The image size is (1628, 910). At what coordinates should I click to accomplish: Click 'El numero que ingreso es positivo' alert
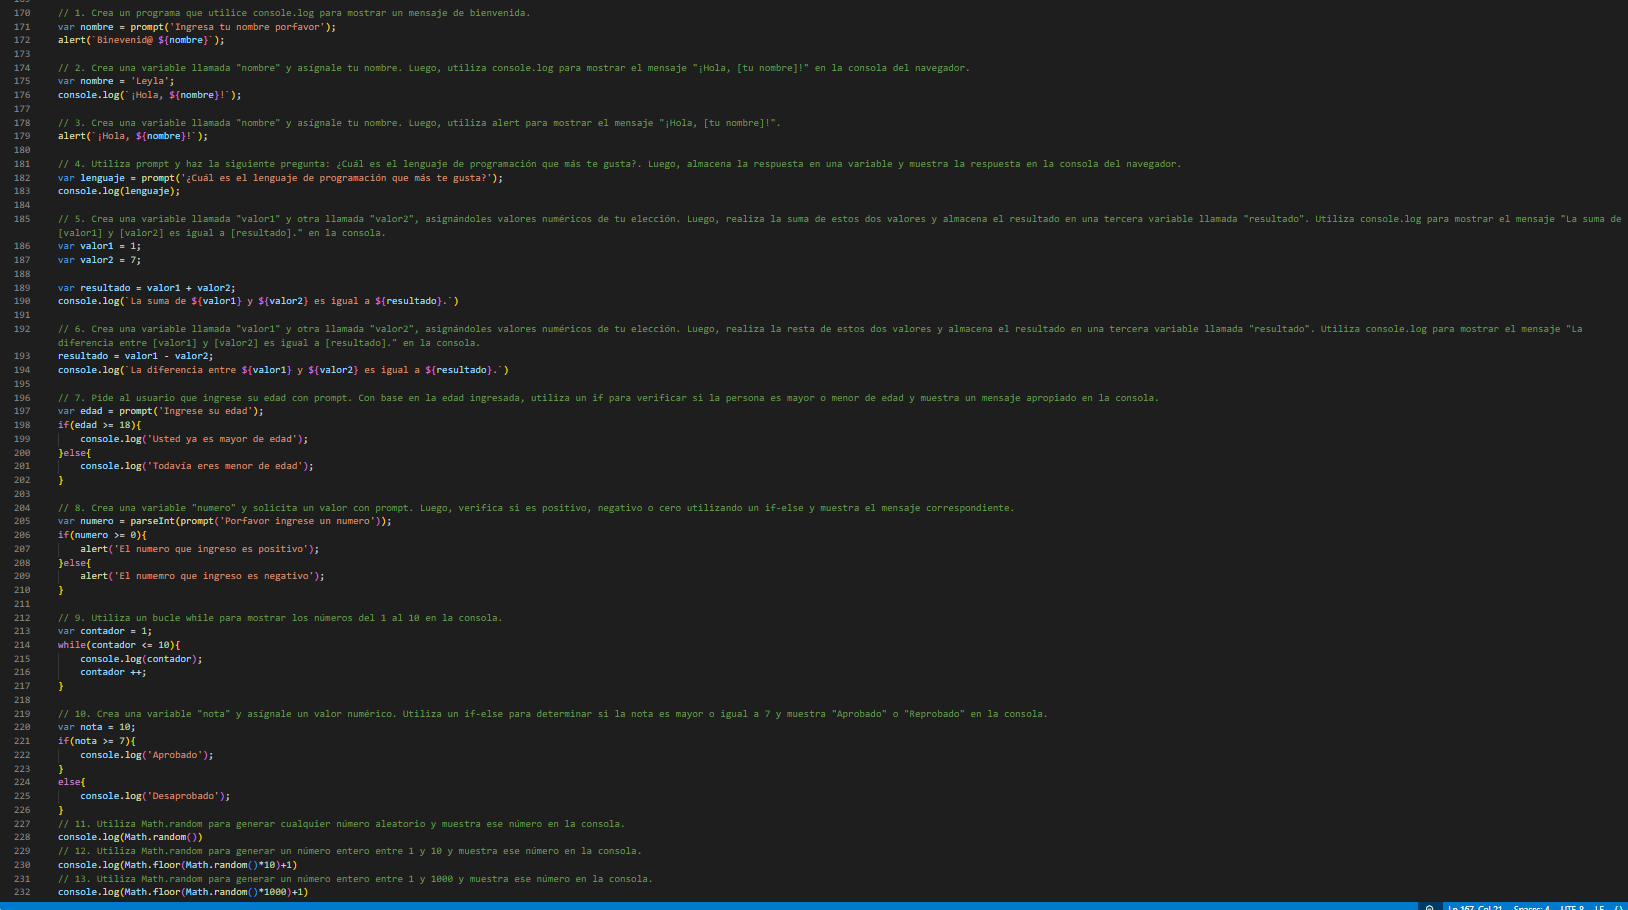click(x=199, y=549)
